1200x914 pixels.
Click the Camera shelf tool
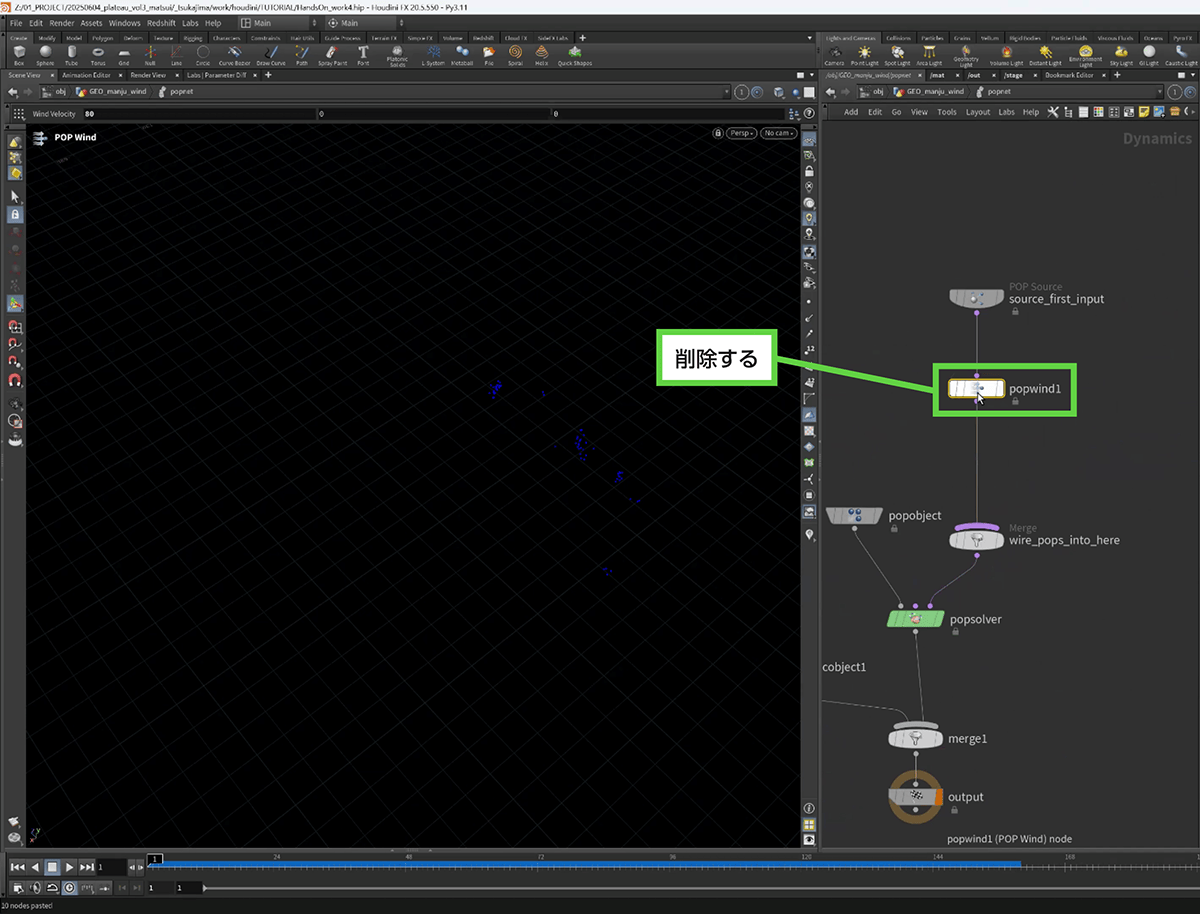point(834,53)
